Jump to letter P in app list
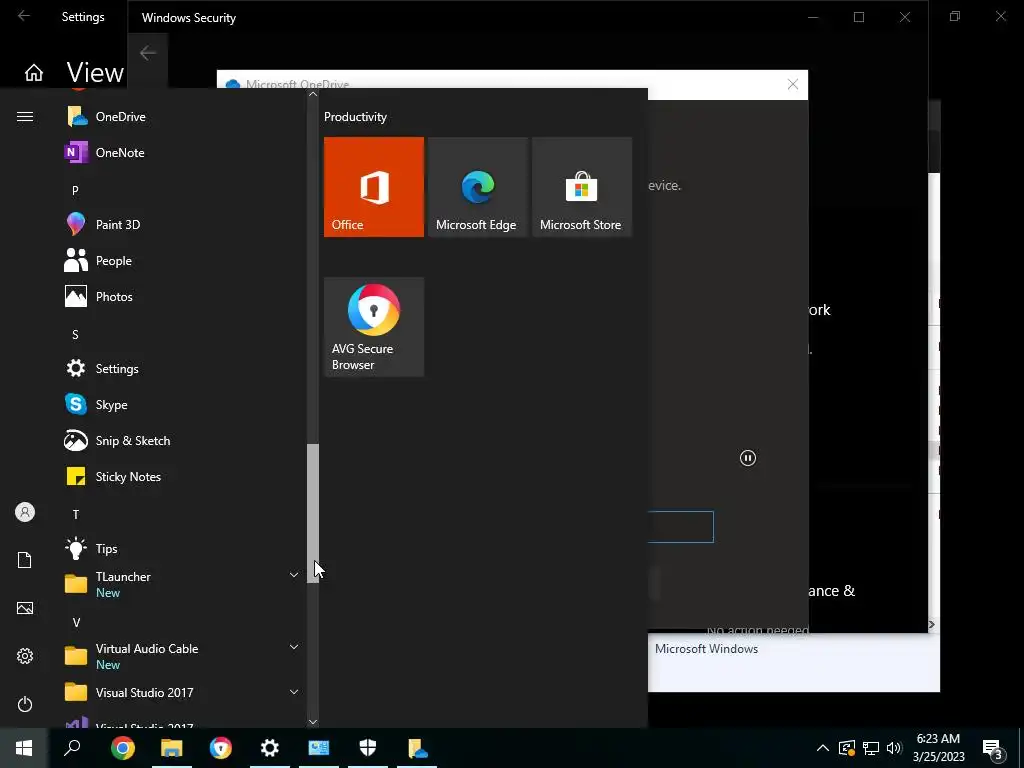This screenshot has height=768, width=1024. [x=75, y=191]
